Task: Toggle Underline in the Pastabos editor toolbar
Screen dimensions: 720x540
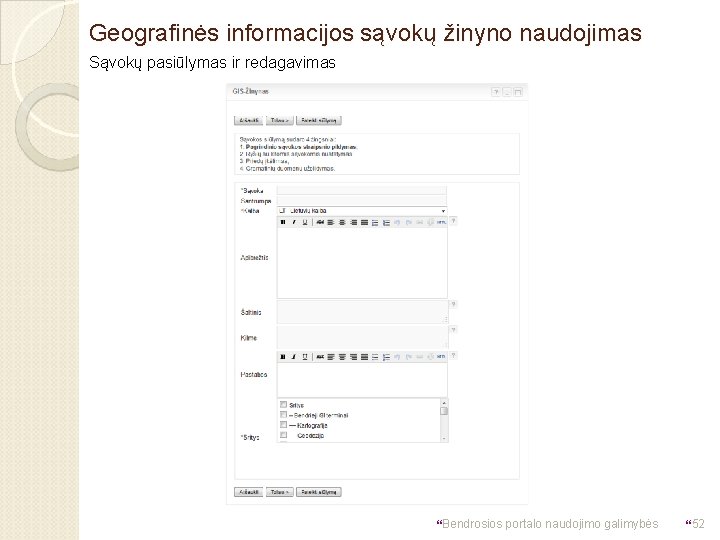Action: click(x=305, y=357)
